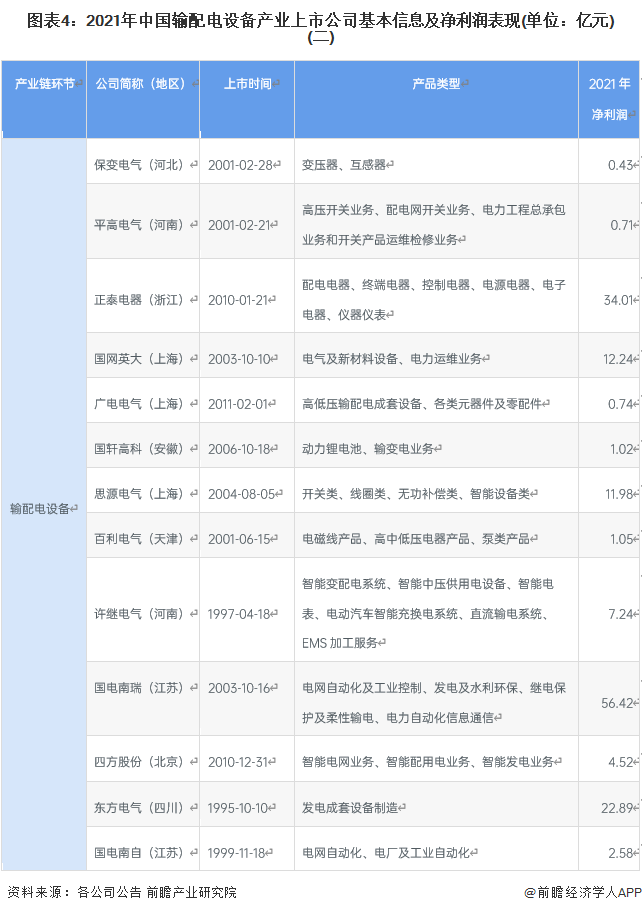
Task: Click net profit value 56.42
Action: point(617,703)
